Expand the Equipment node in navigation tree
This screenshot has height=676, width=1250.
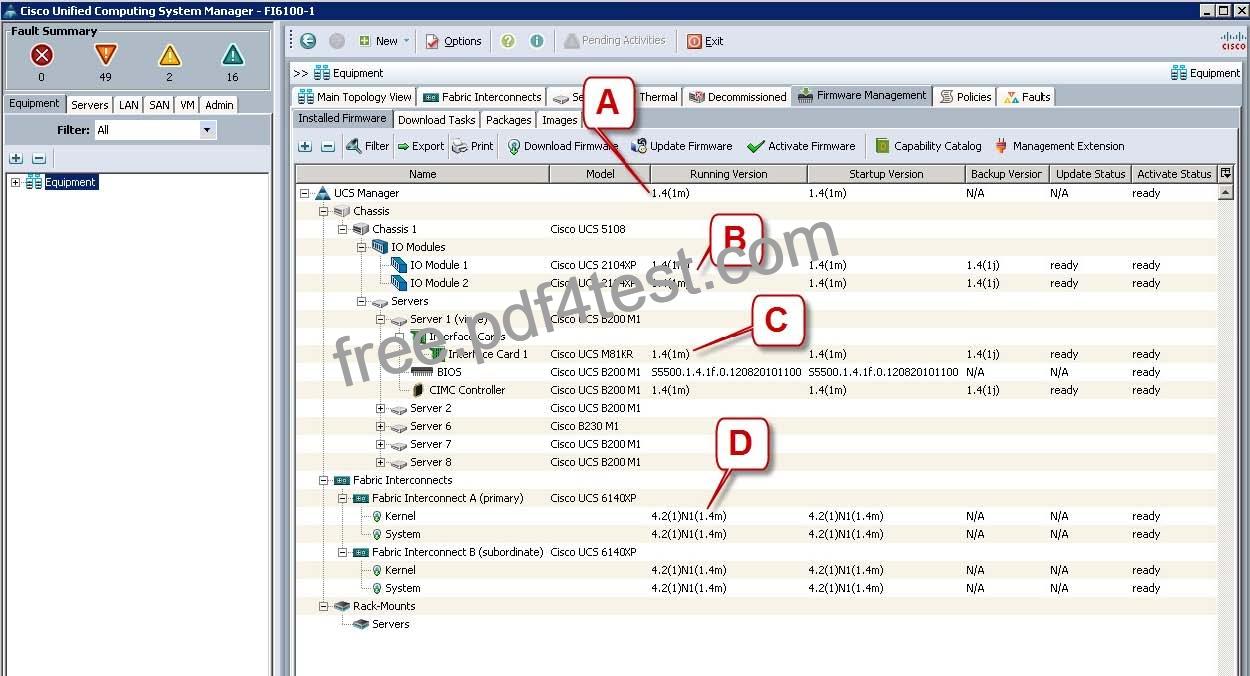[15, 182]
